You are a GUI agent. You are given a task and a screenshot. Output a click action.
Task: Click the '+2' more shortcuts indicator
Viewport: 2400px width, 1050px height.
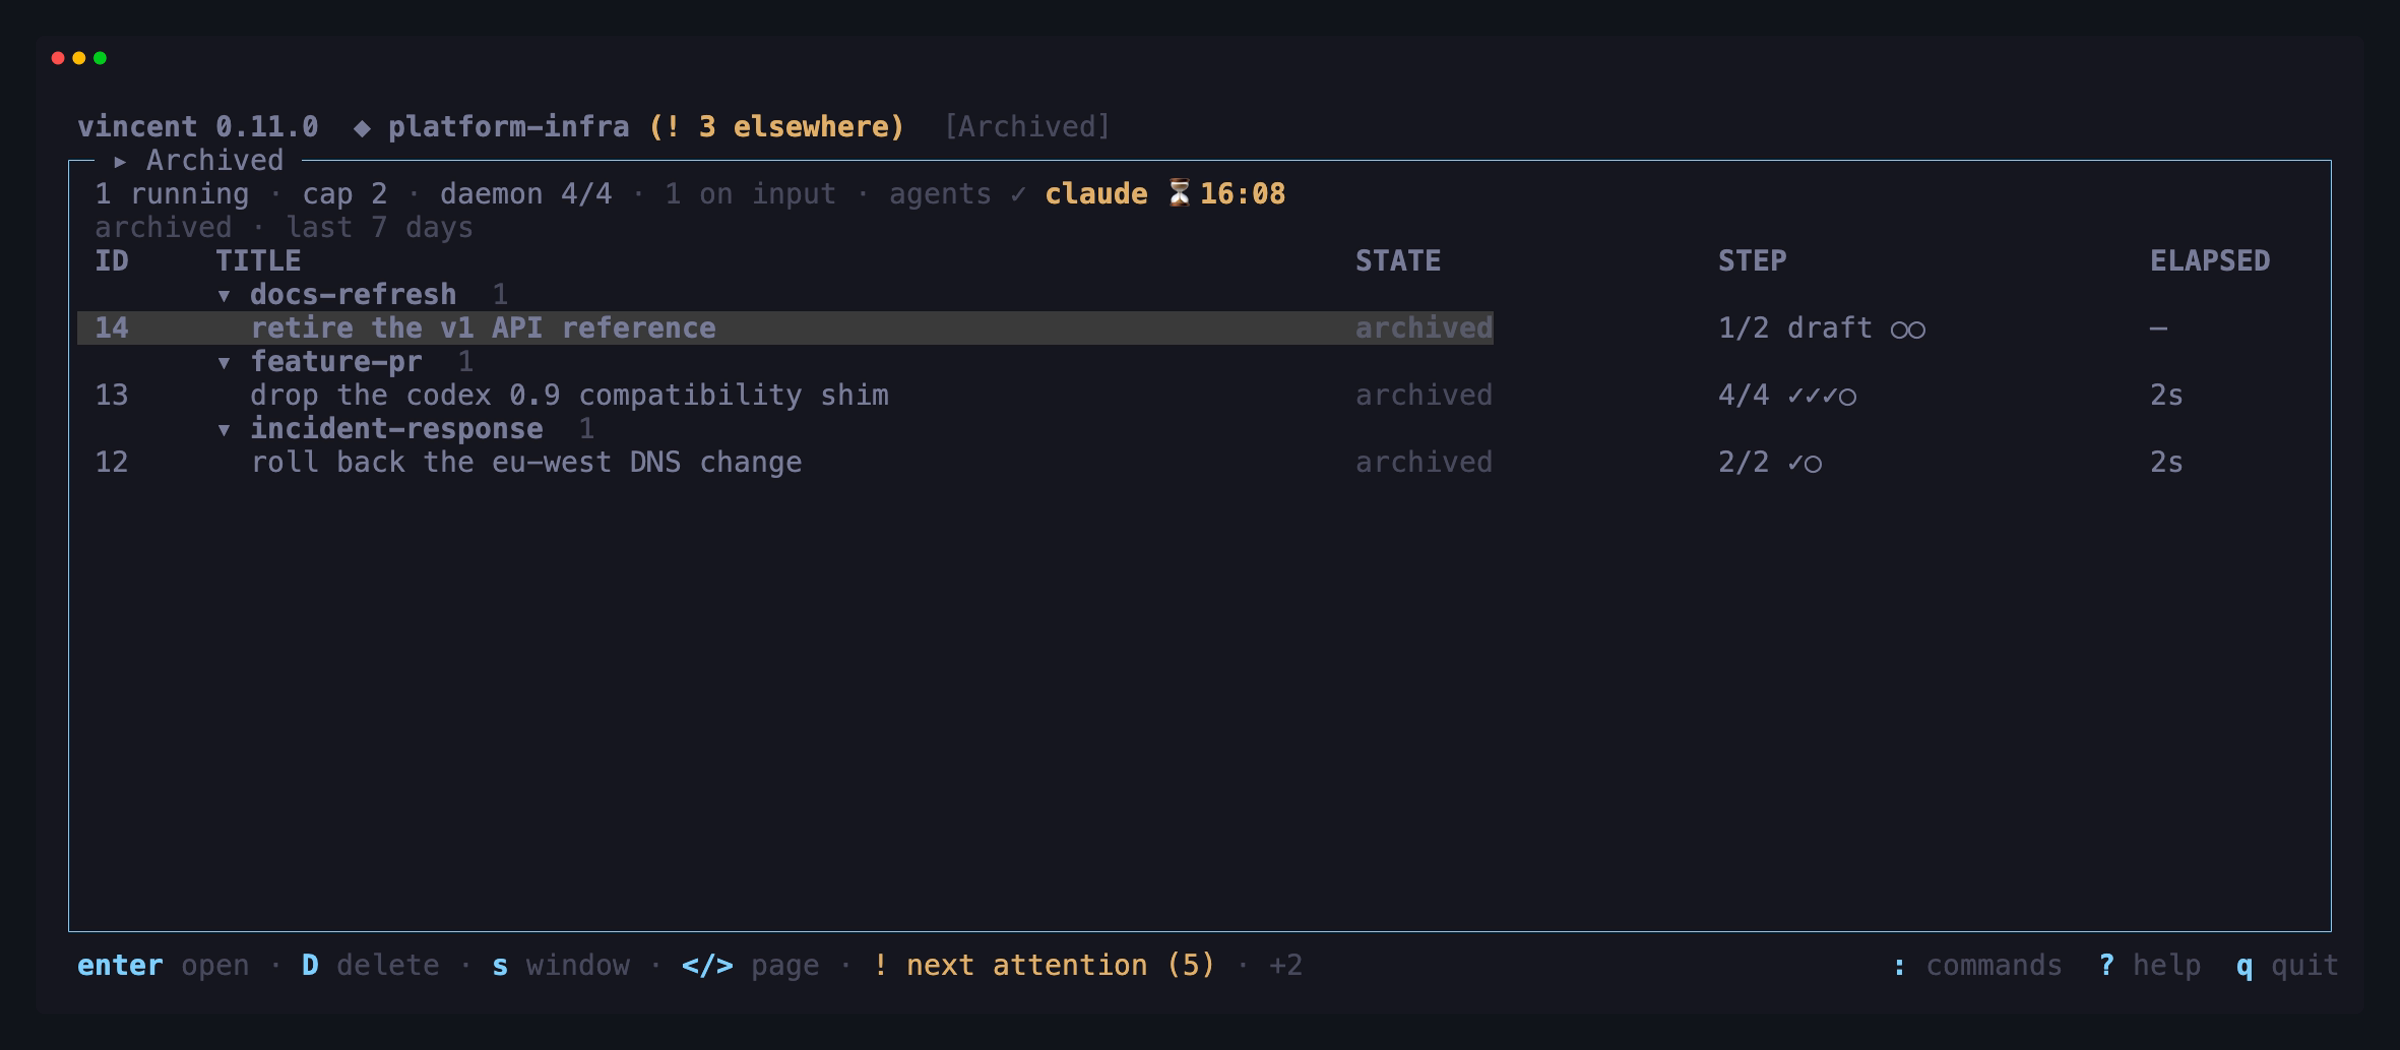point(1286,965)
